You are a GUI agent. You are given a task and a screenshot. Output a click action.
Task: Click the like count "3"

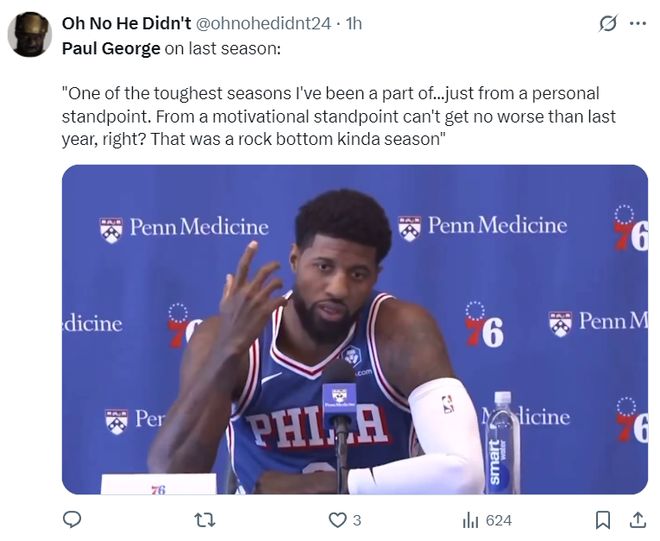point(357,520)
